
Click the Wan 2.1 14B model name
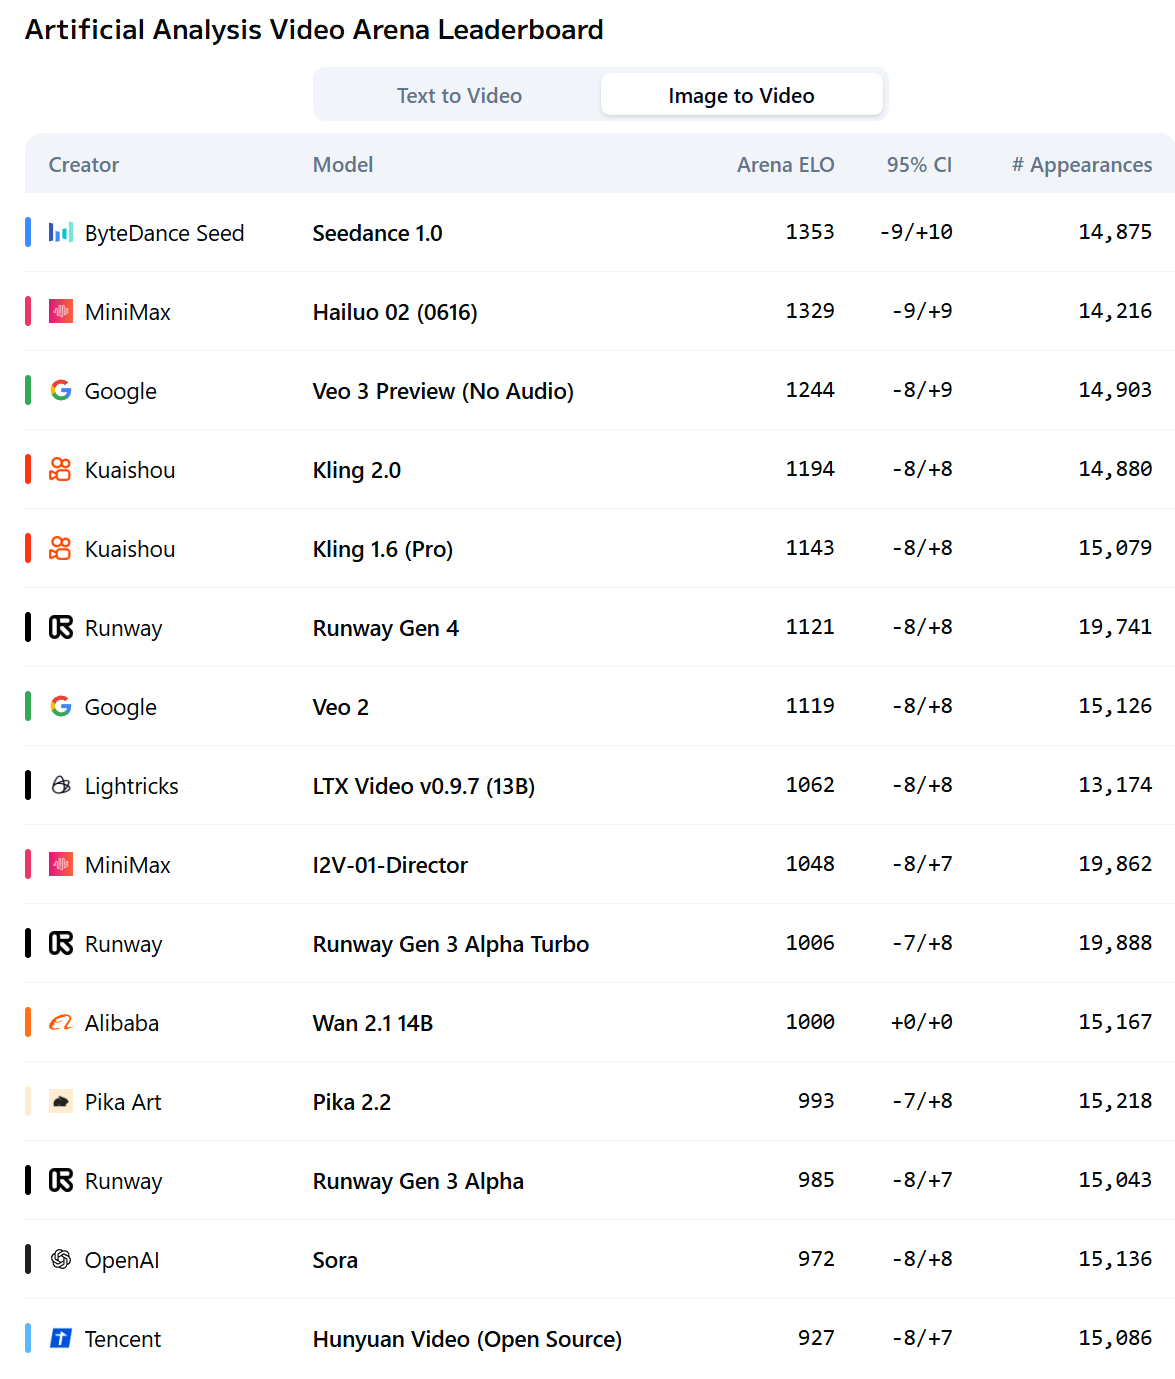373,1023
